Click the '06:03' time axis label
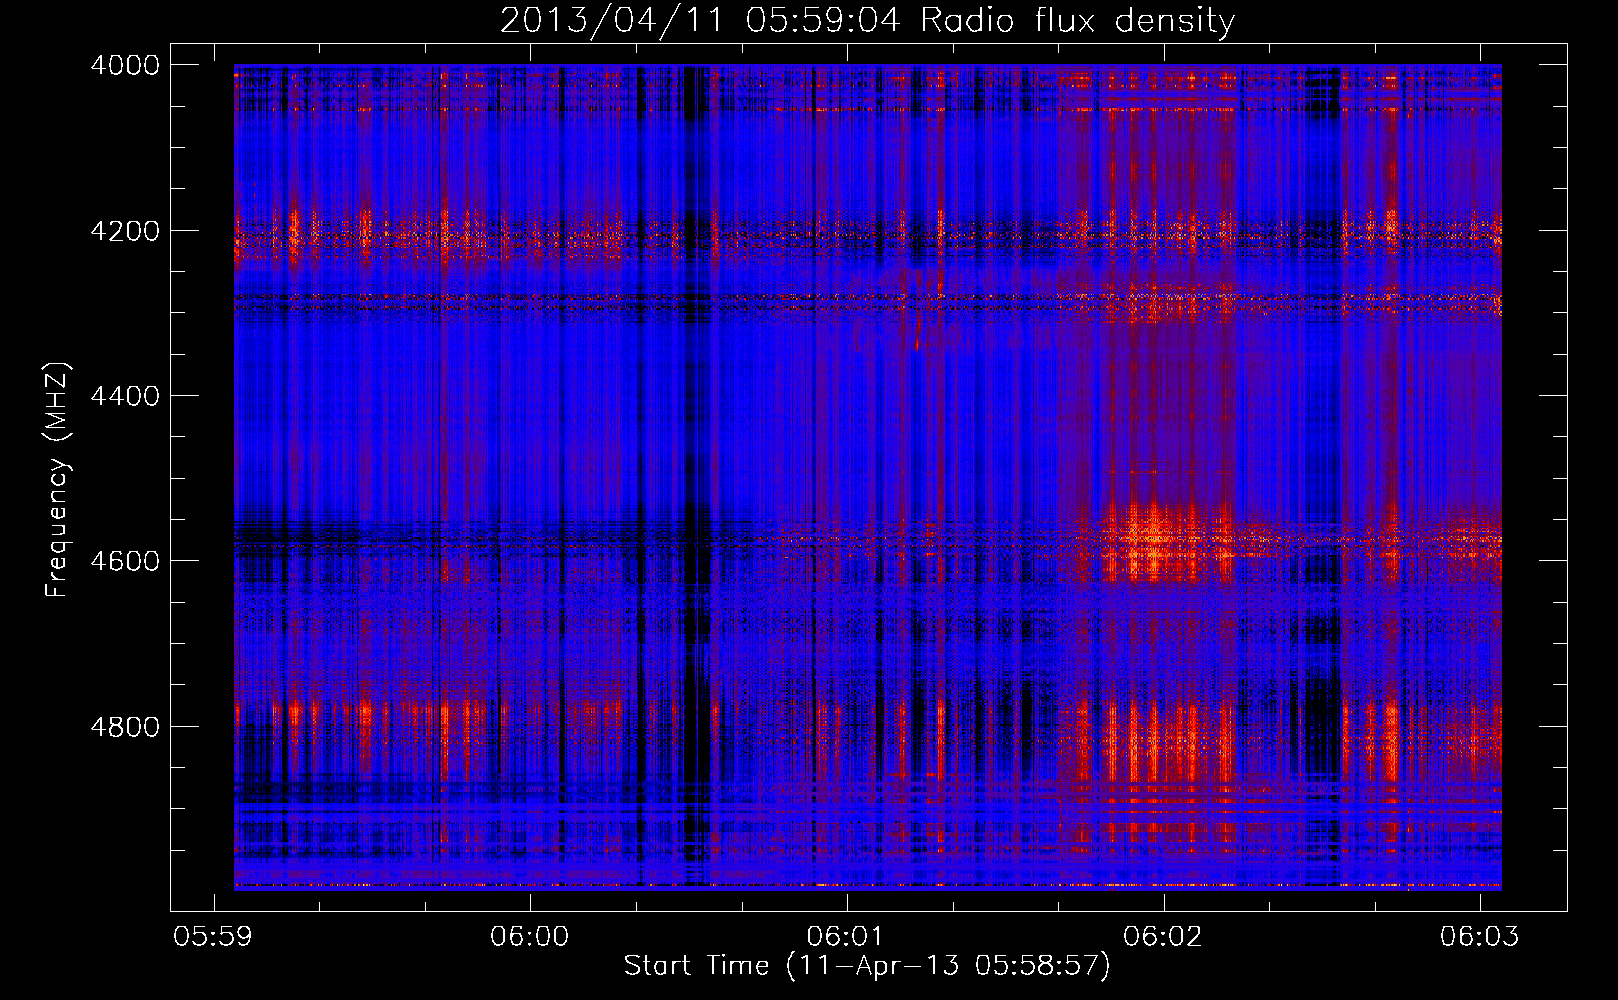Image resolution: width=1618 pixels, height=1000 pixels. coord(1479,936)
